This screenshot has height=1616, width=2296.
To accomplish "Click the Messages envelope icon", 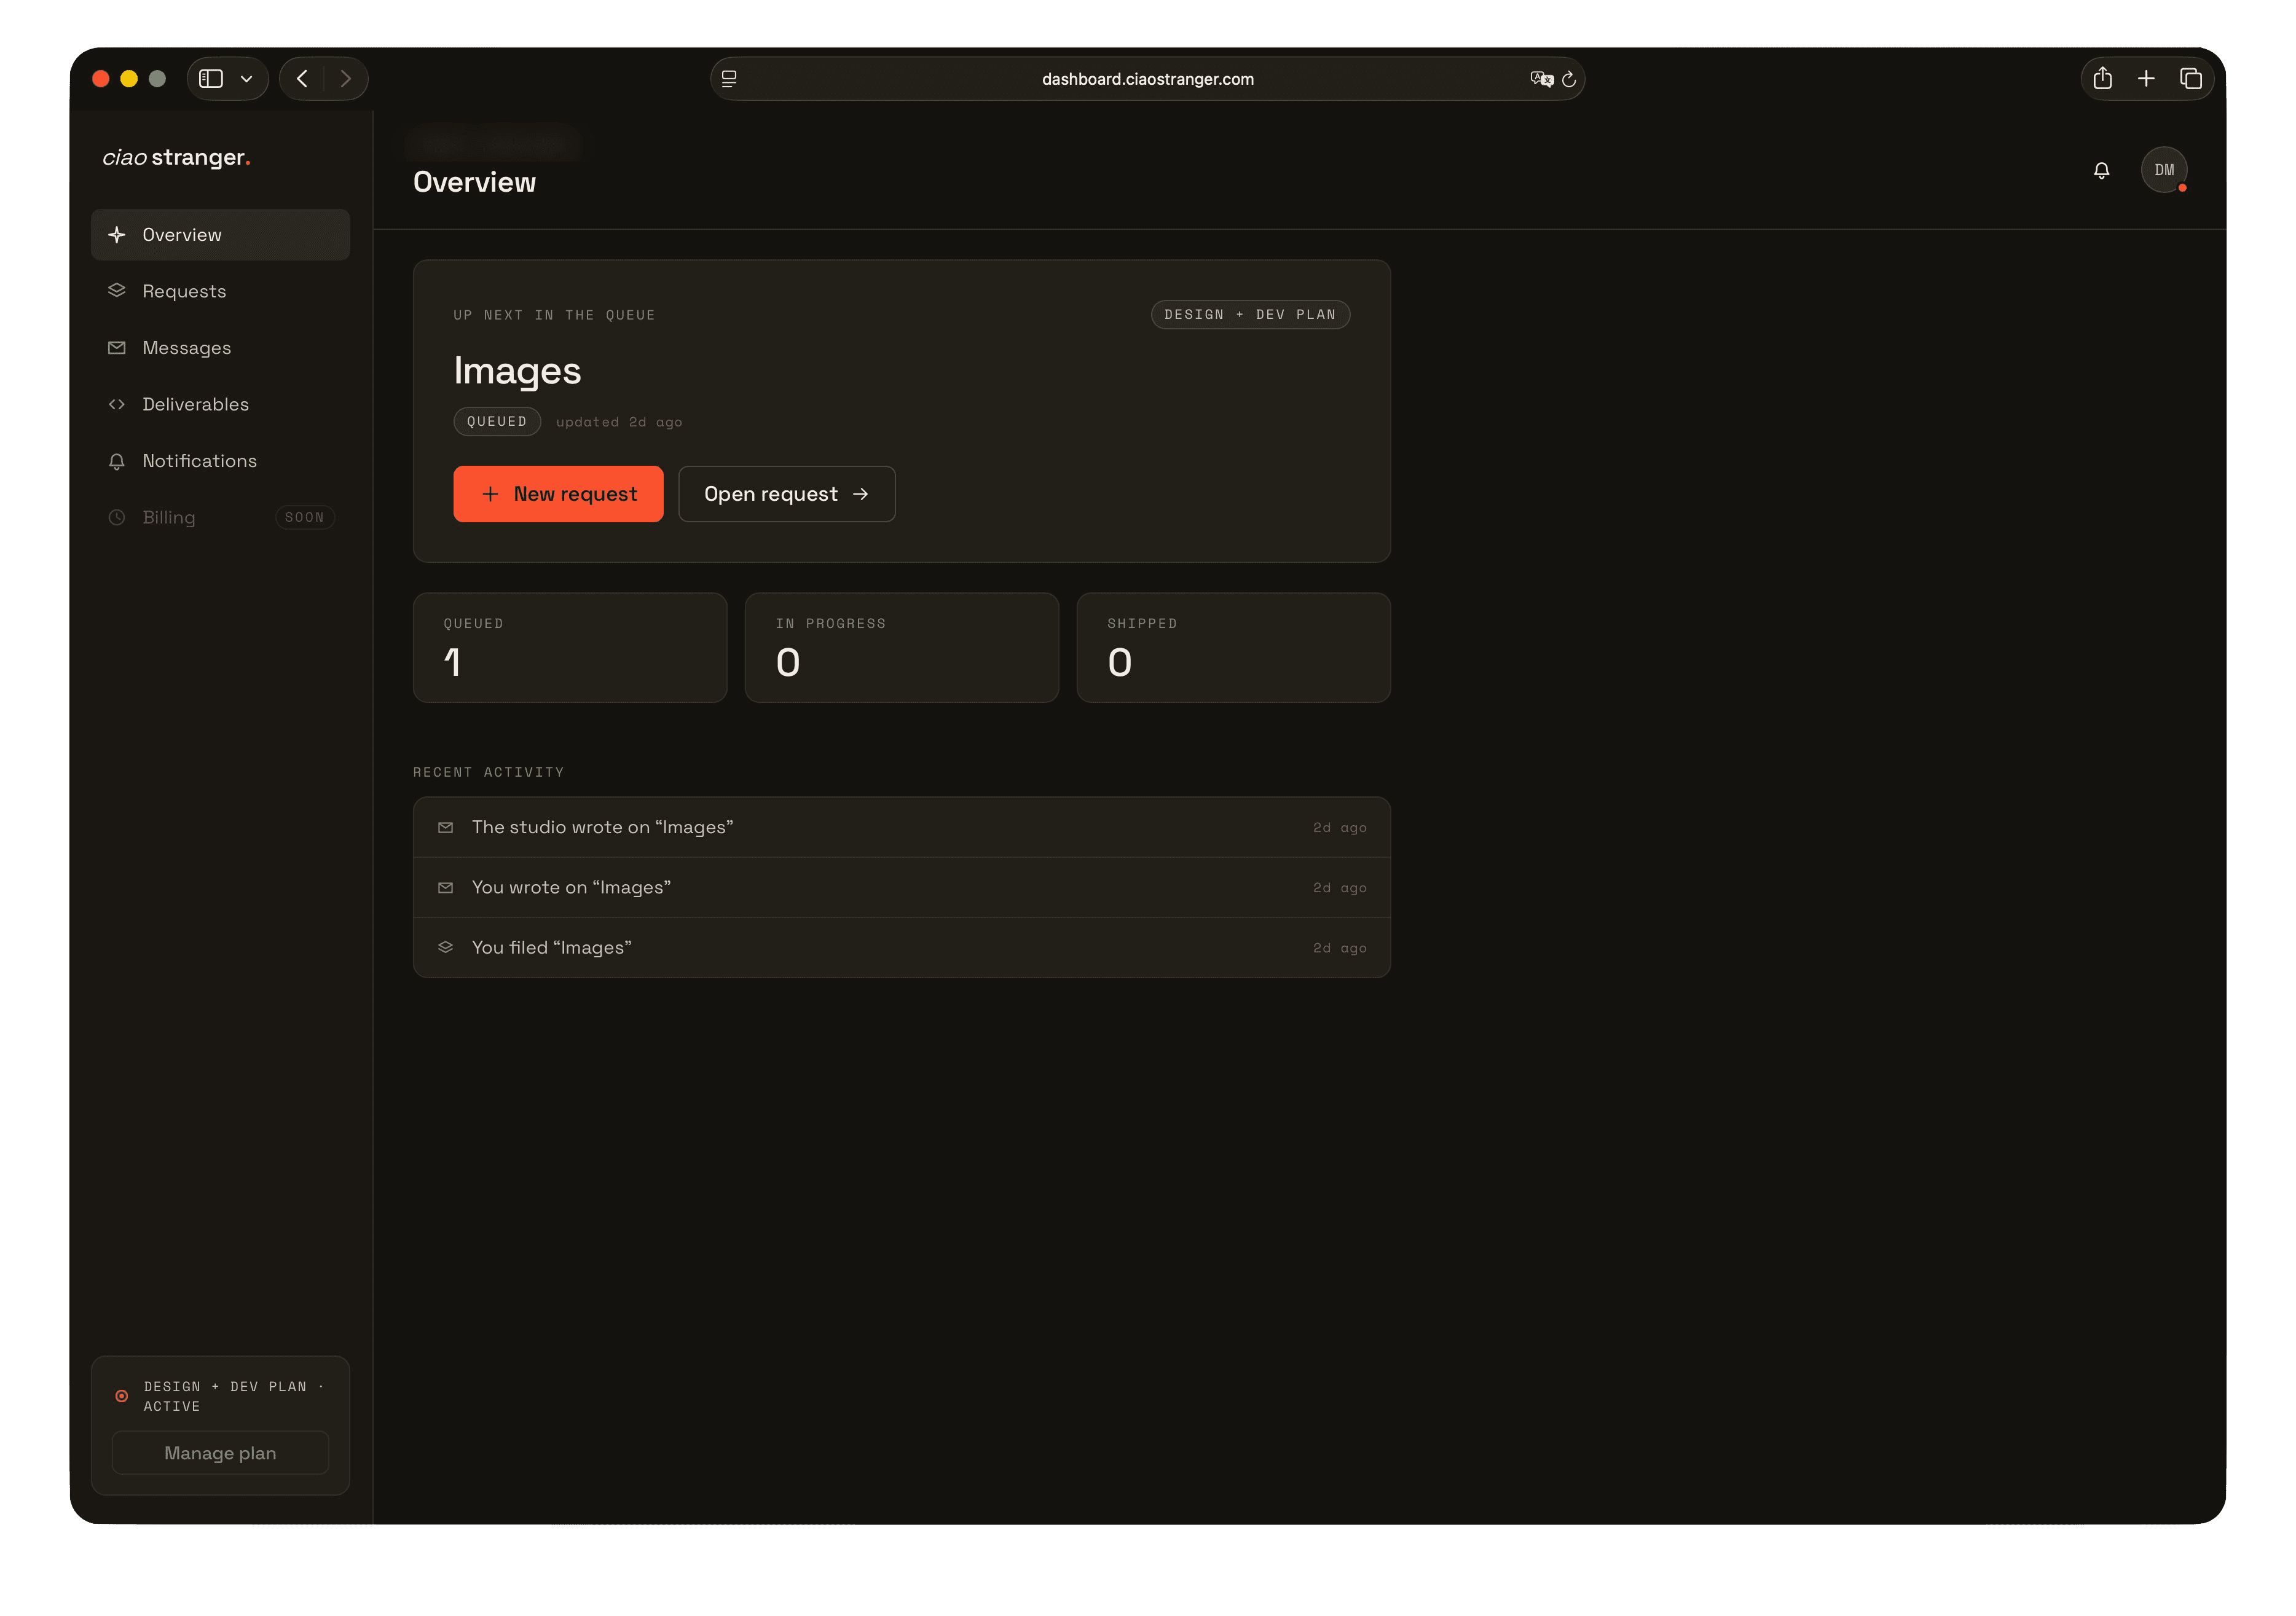I will pos(117,348).
